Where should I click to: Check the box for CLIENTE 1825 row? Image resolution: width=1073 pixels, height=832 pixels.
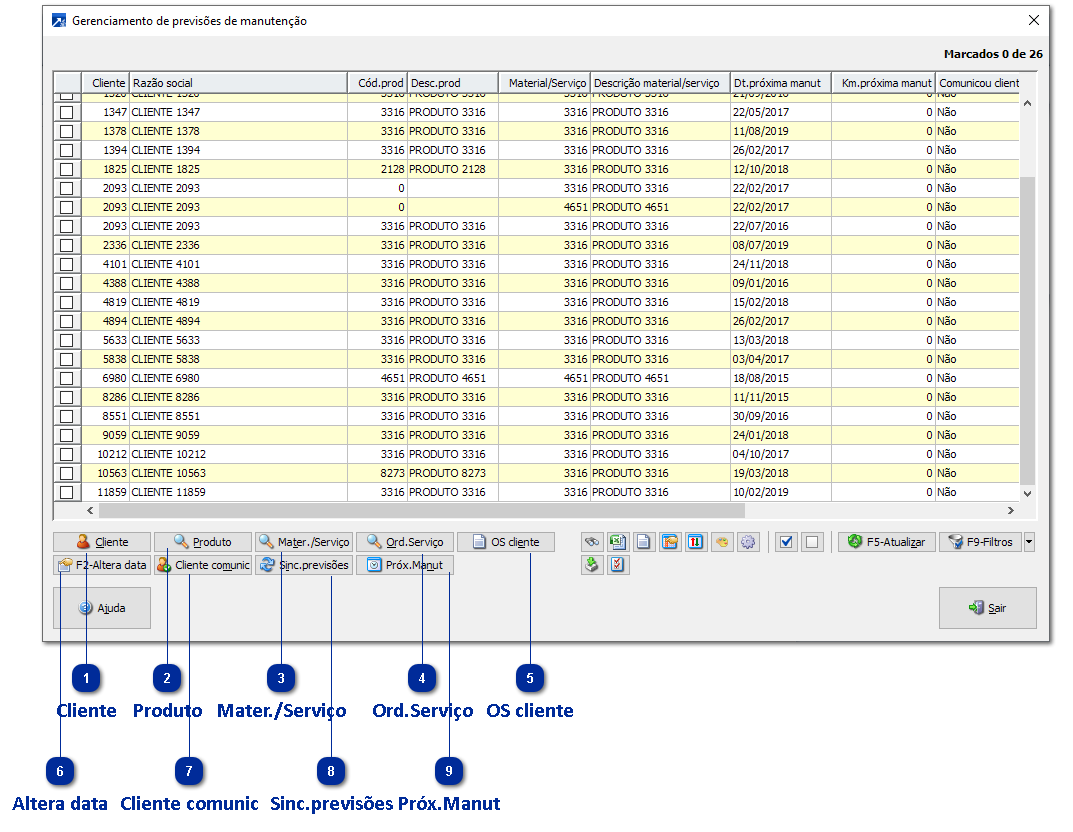coord(67,169)
